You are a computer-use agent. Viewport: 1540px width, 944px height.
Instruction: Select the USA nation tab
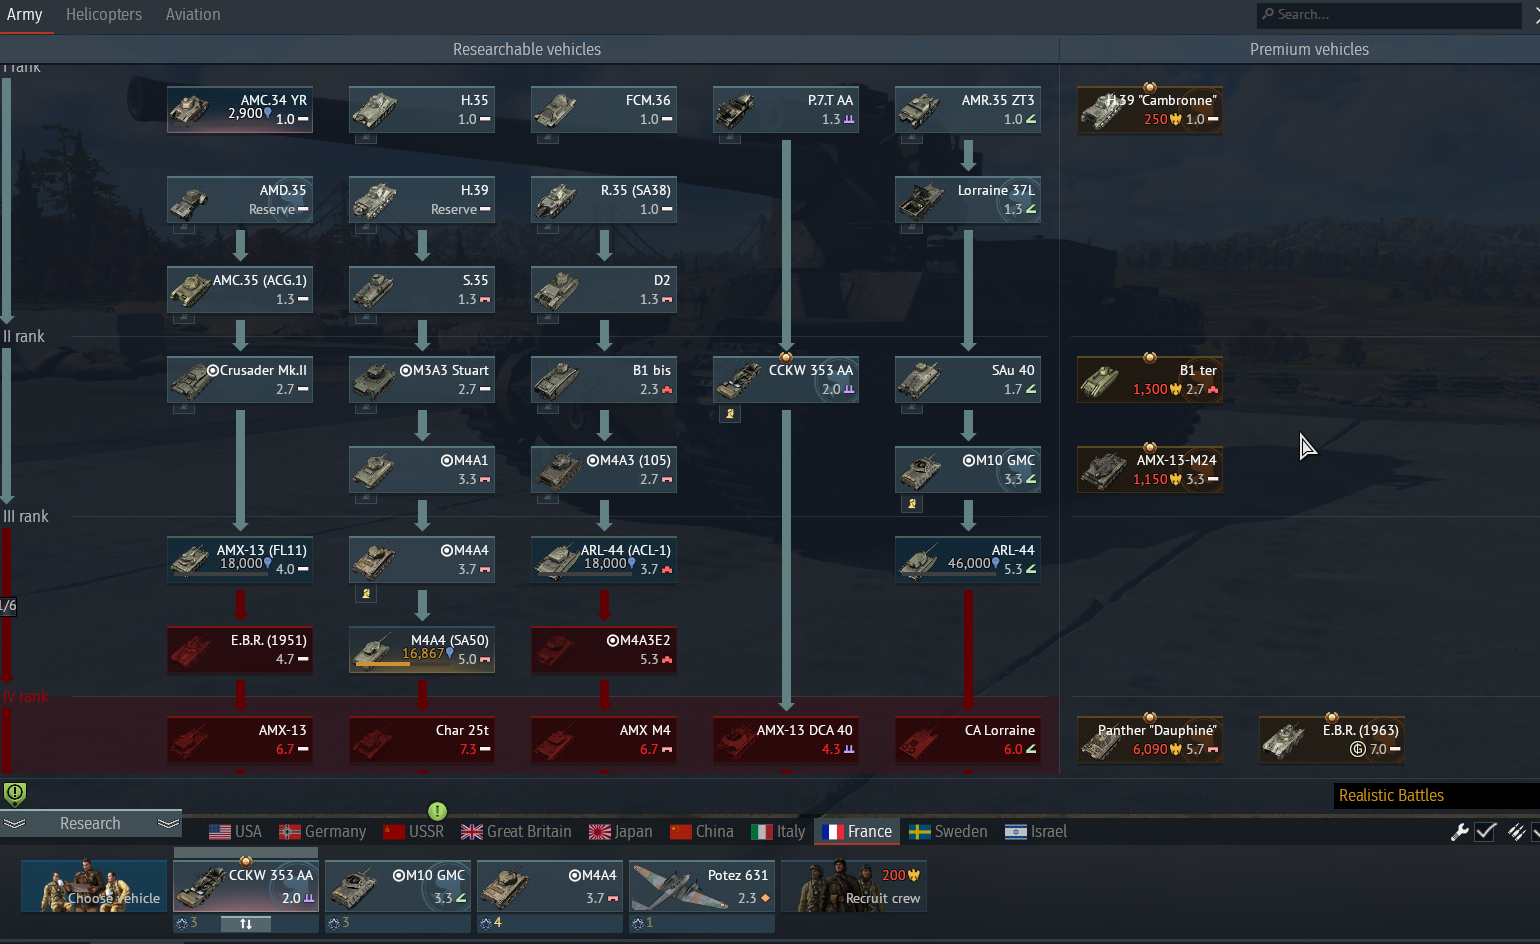click(235, 832)
